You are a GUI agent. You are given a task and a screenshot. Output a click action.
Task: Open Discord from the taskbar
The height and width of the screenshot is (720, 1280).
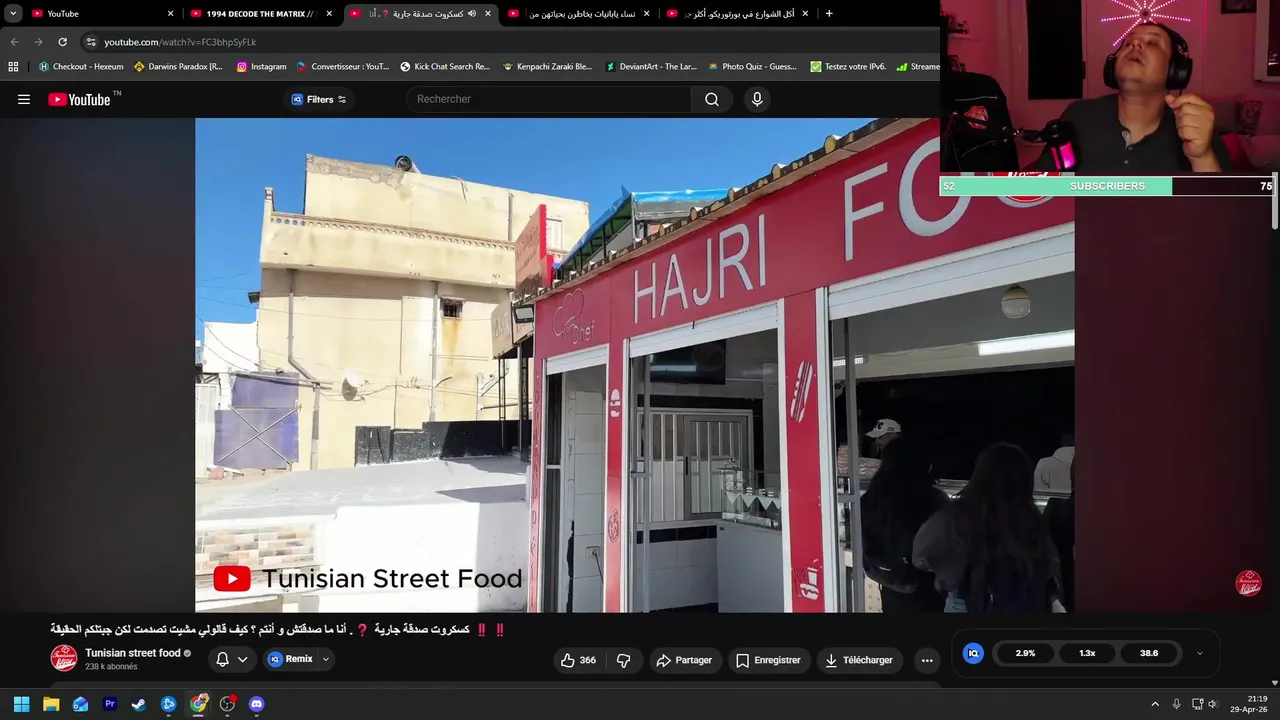click(x=256, y=704)
